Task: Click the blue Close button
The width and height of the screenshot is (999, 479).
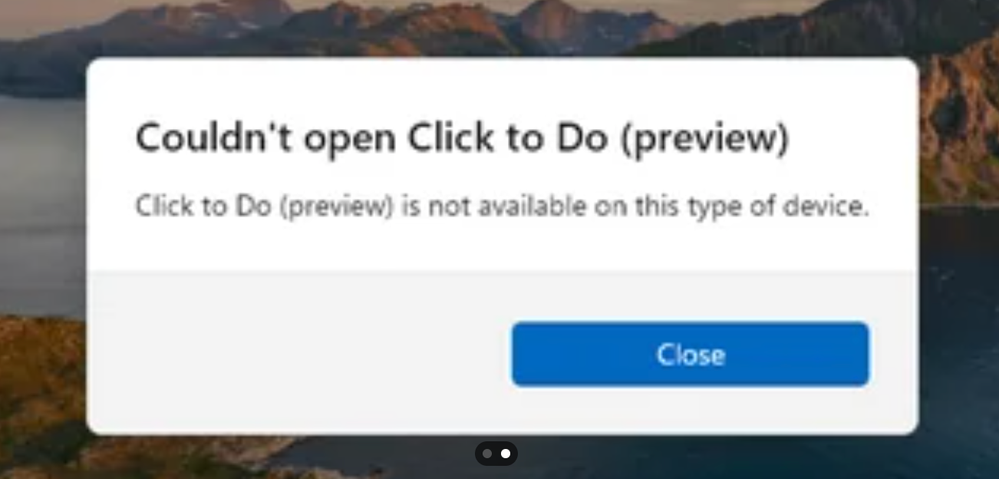Action: point(690,354)
